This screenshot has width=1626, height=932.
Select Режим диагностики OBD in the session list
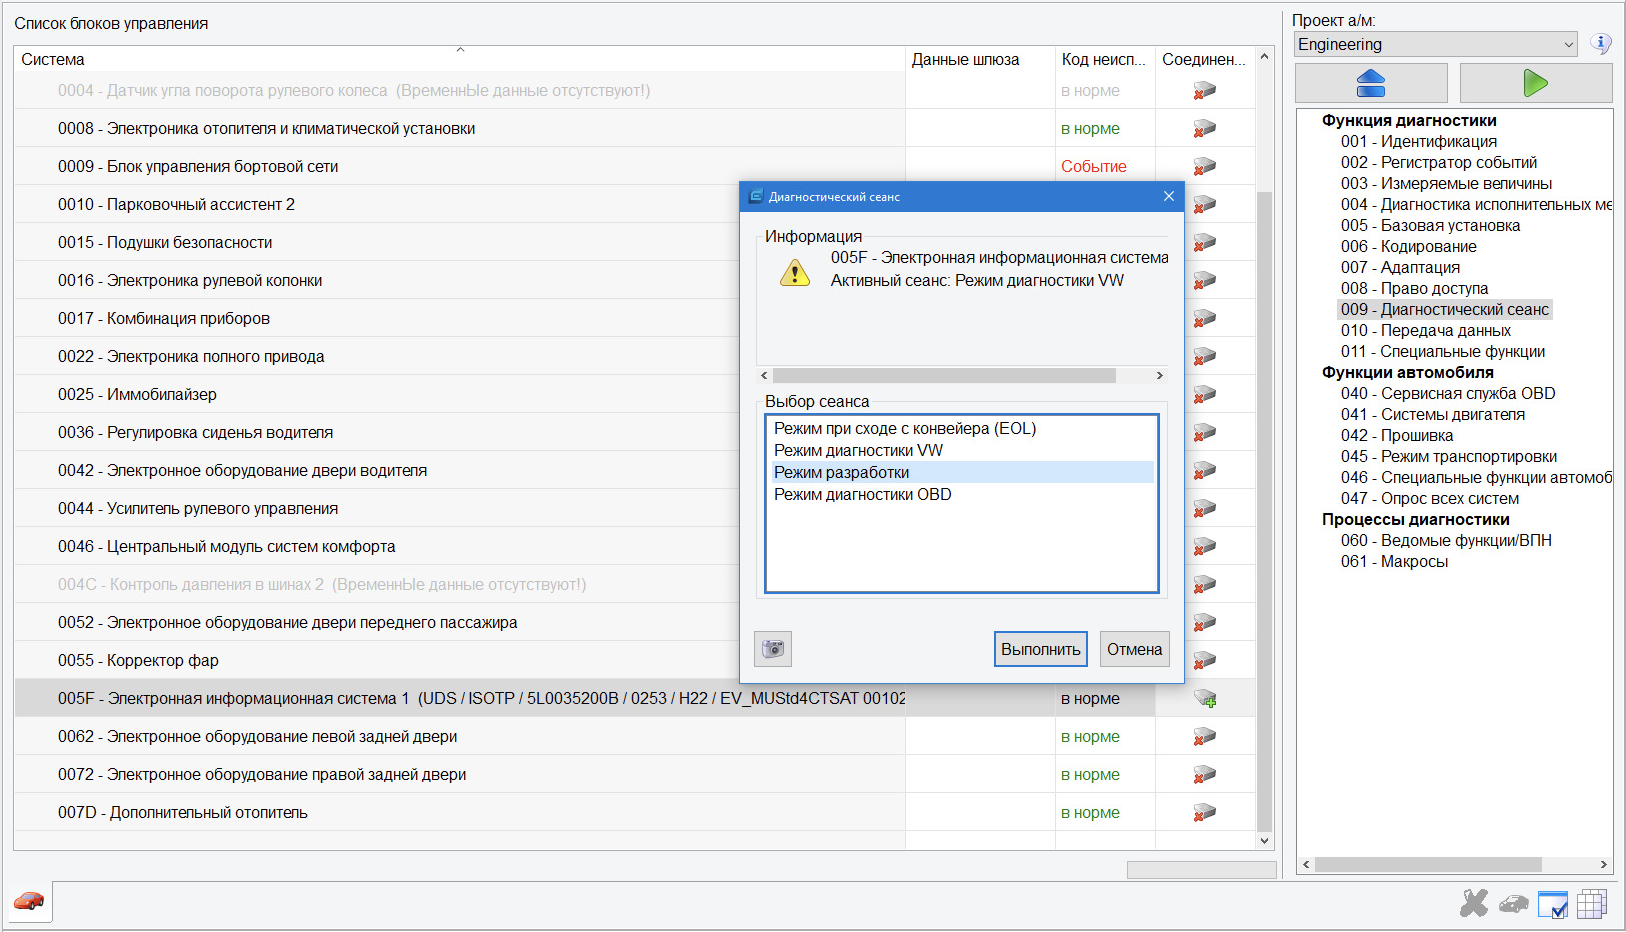pos(861,494)
